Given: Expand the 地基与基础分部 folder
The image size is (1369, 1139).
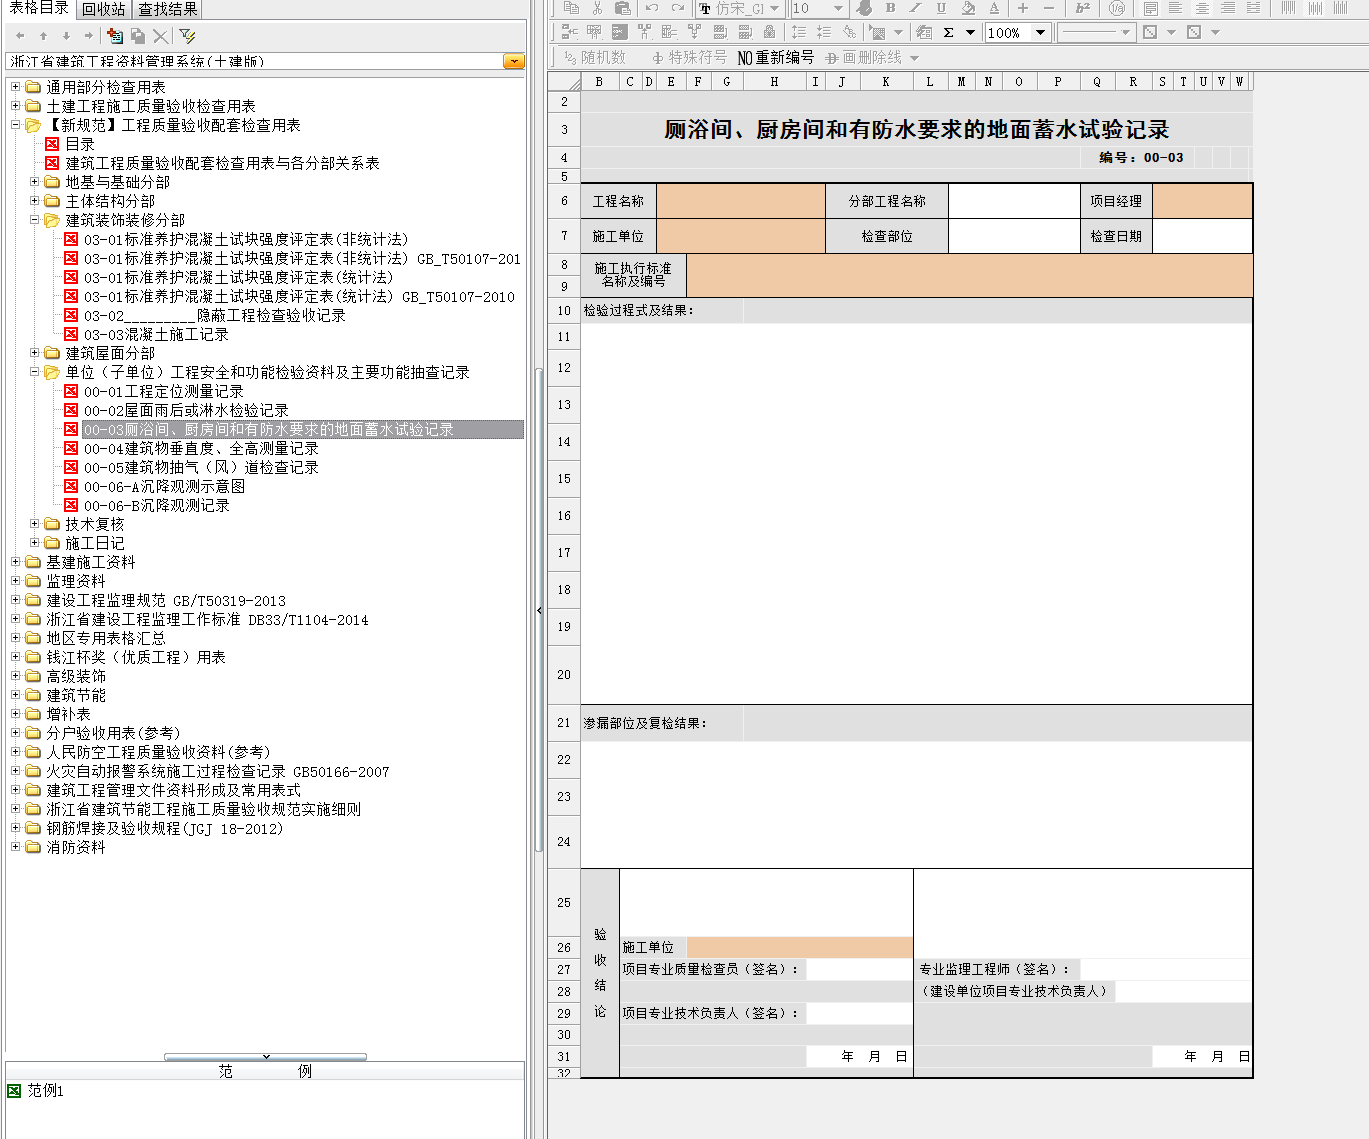Looking at the screenshot, I should 34,182.
